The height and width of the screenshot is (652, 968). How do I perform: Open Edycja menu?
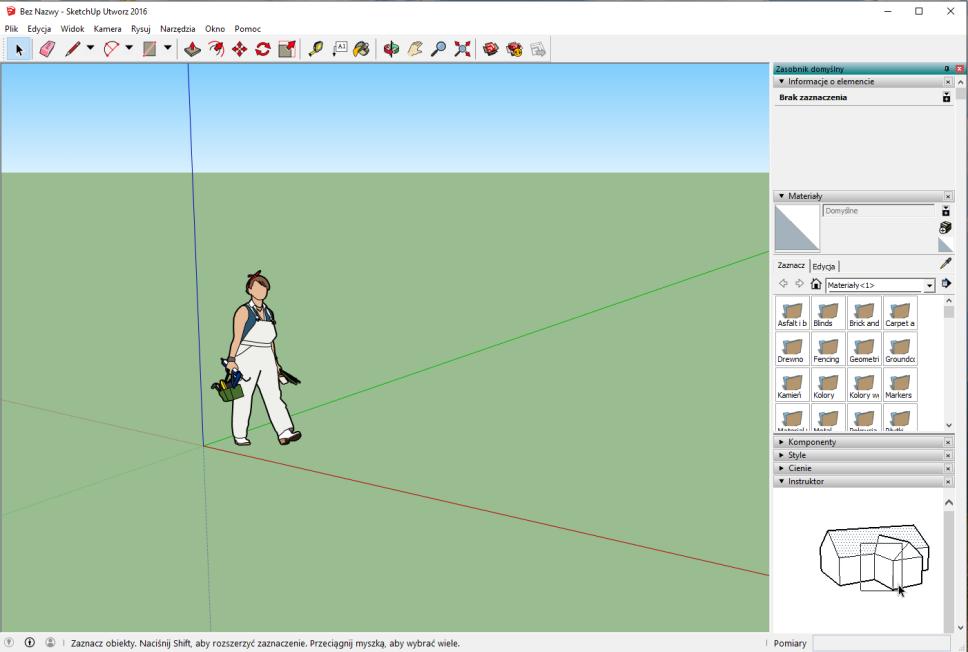(x=39, y=28)
